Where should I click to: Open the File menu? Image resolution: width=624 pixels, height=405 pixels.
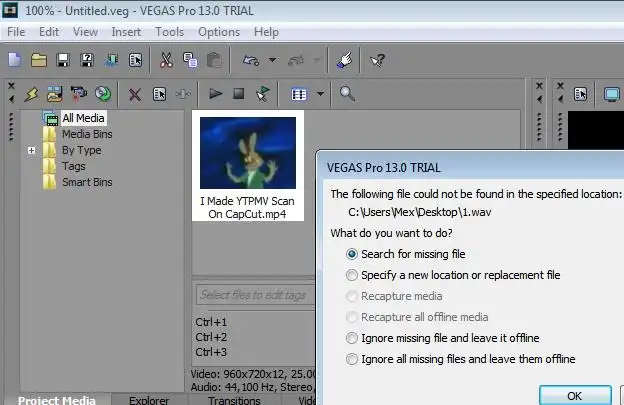click(16, 32)
